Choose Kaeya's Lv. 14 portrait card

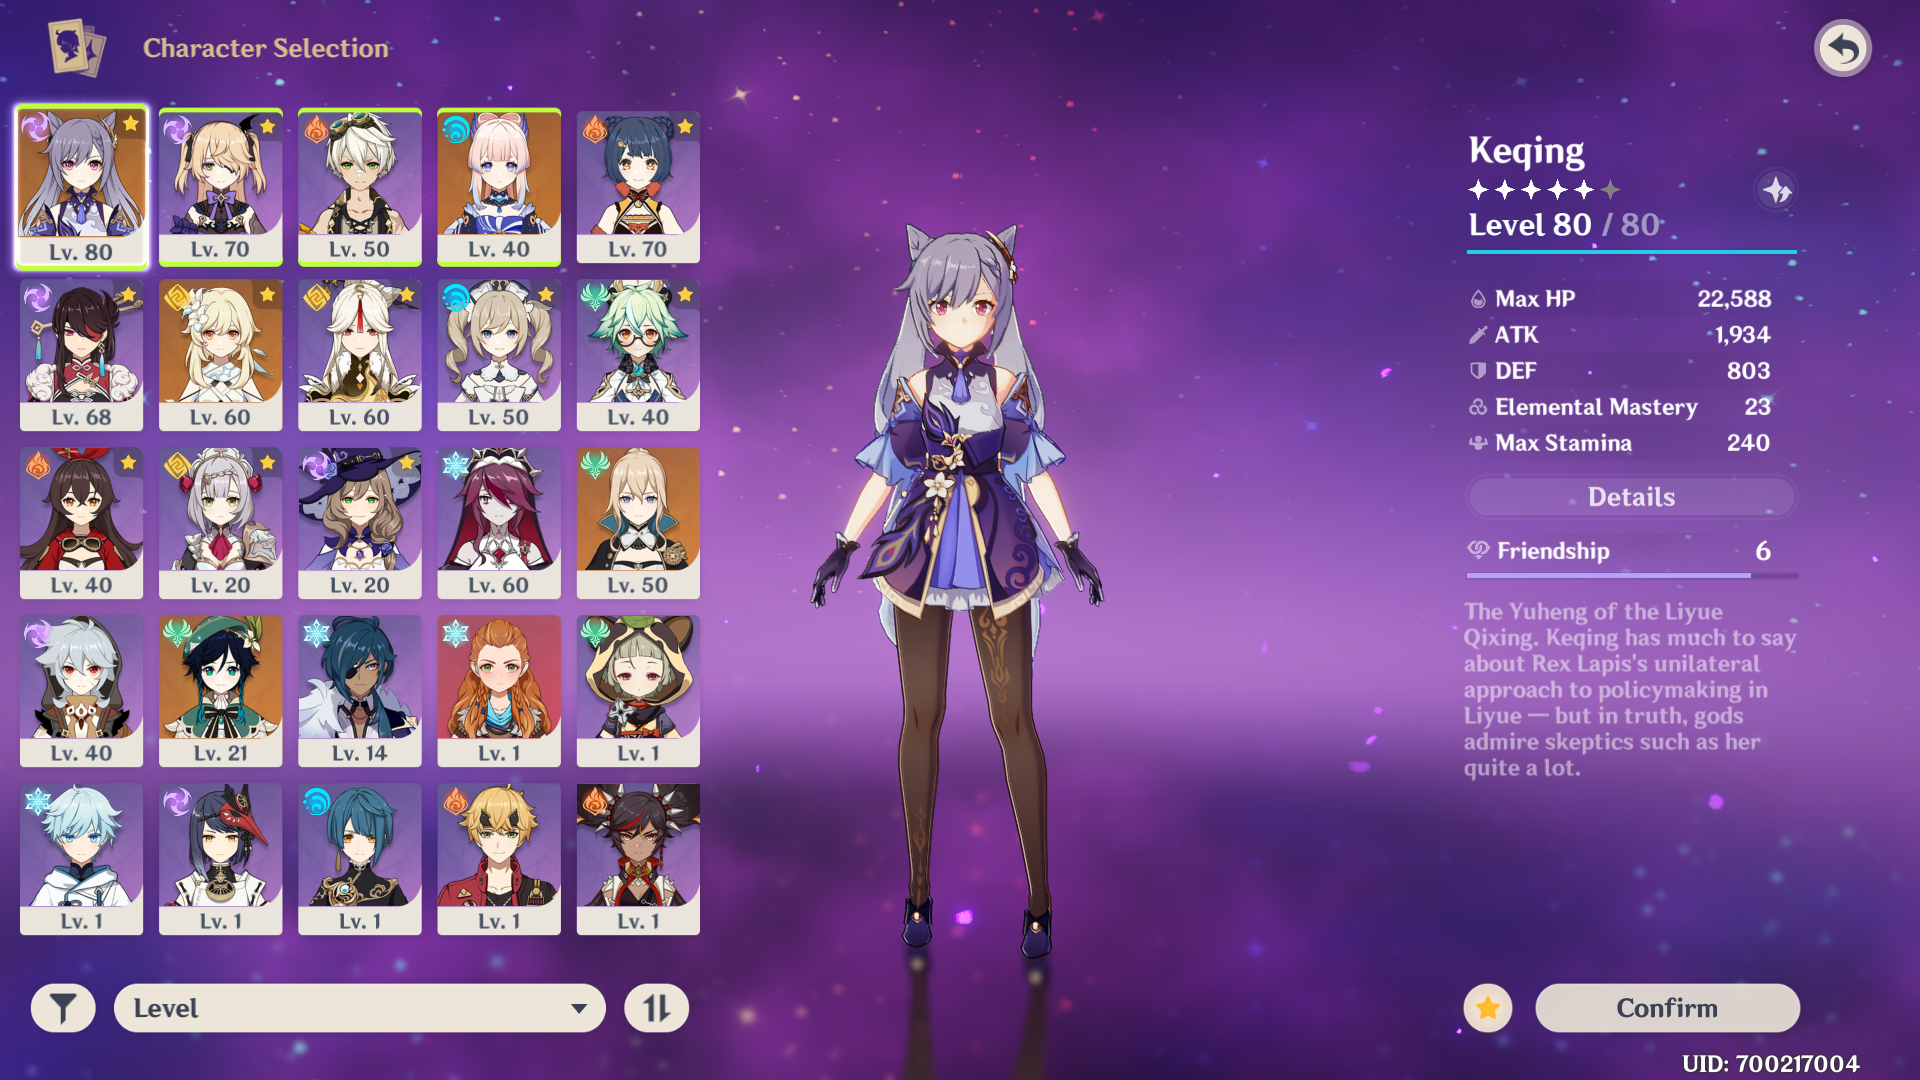[x=360, y=691]
